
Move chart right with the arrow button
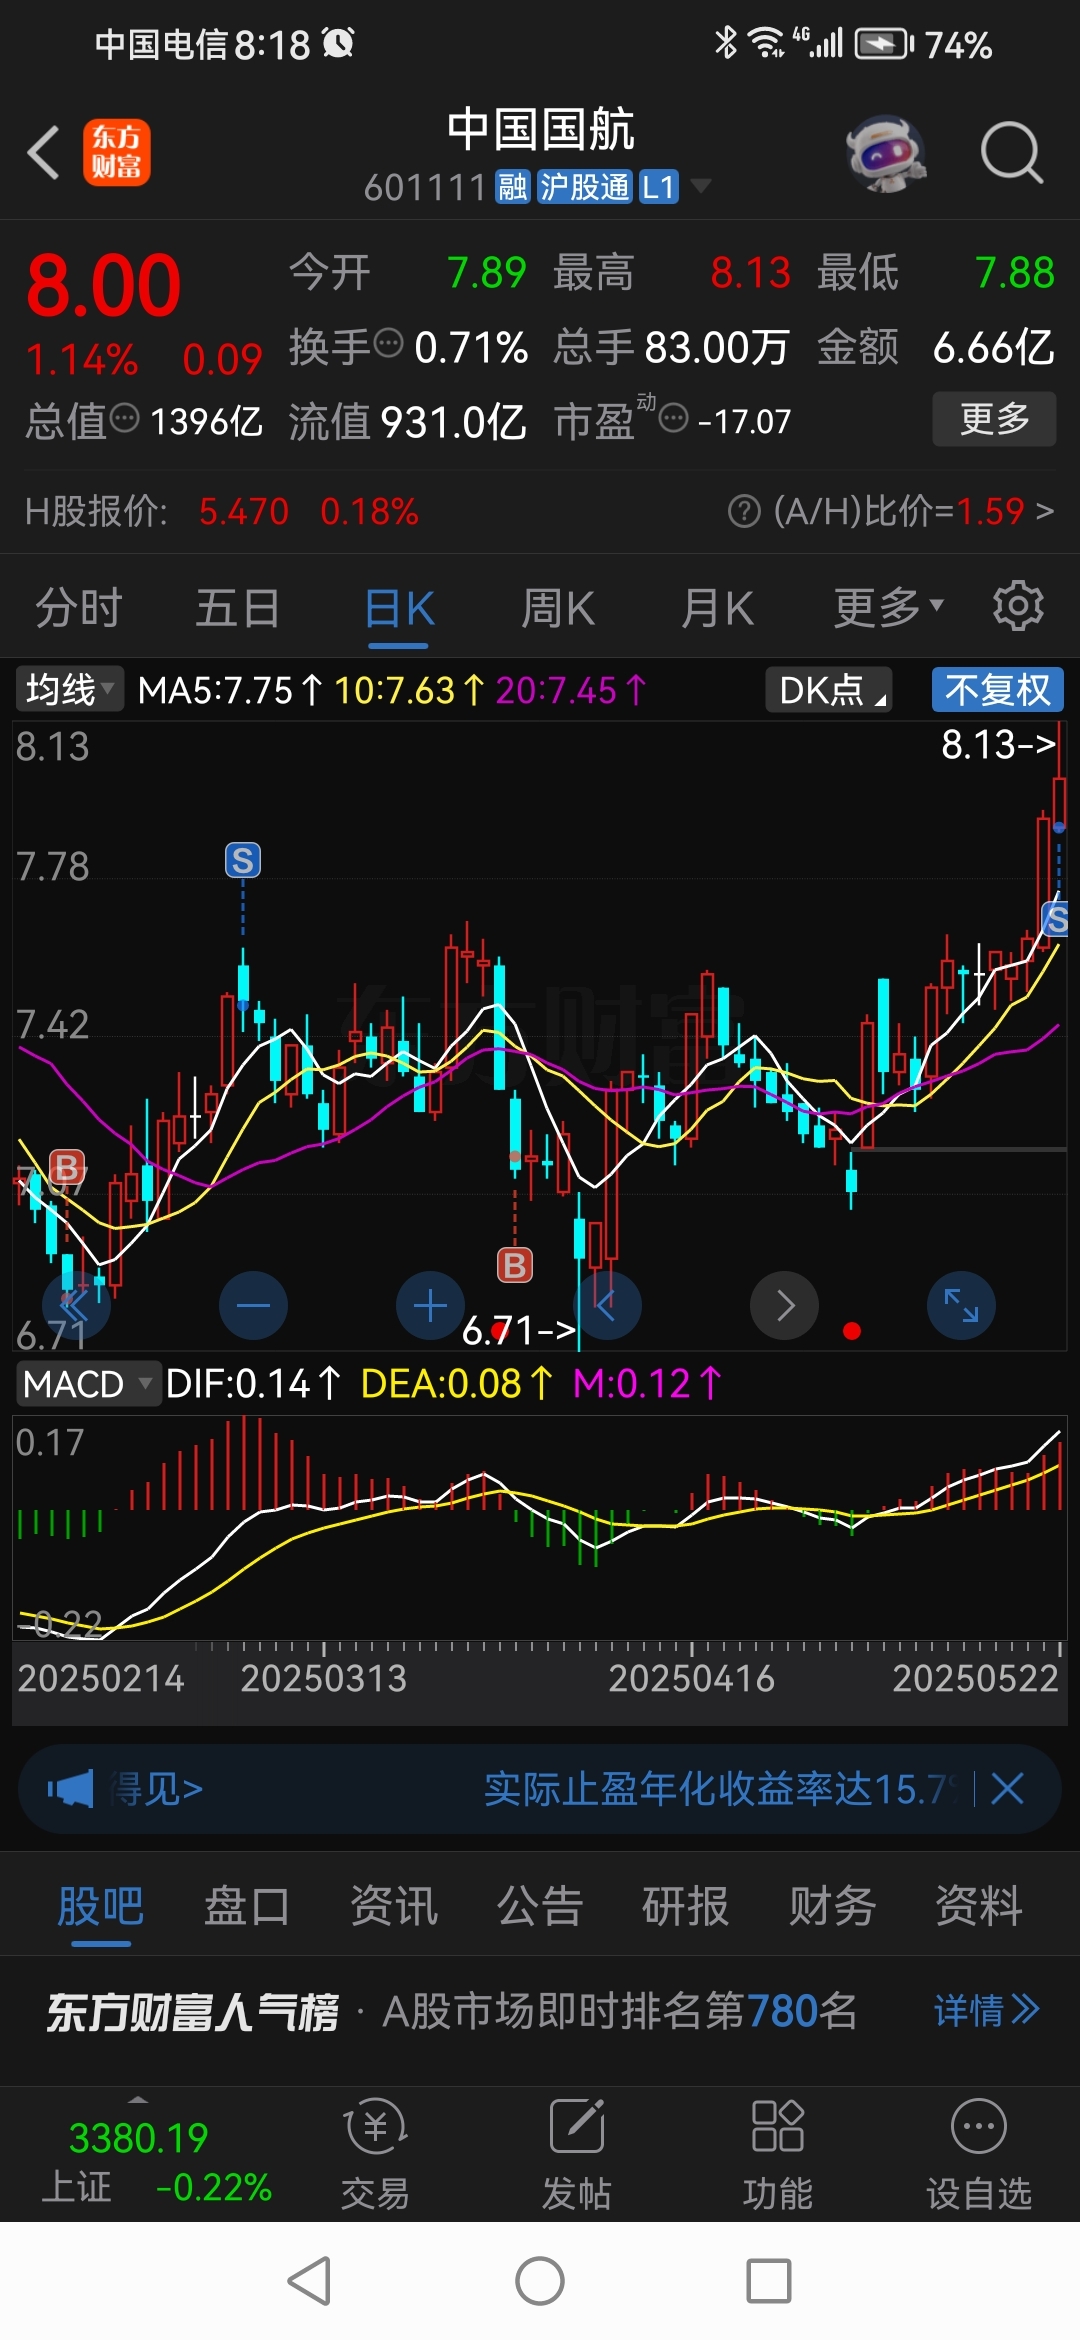pos(785,1305)
